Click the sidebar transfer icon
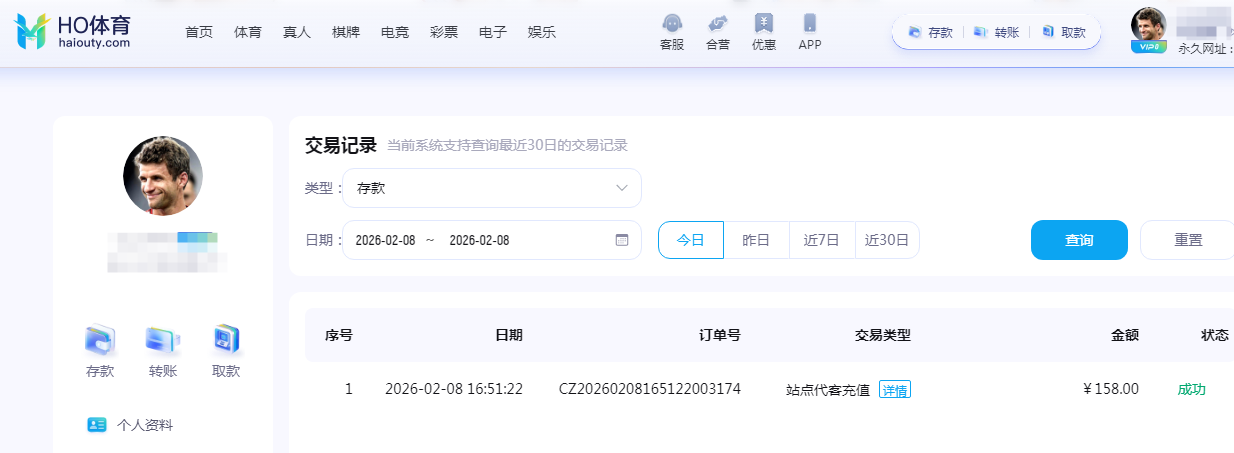The image size is (1234, 453). (163, 341)
